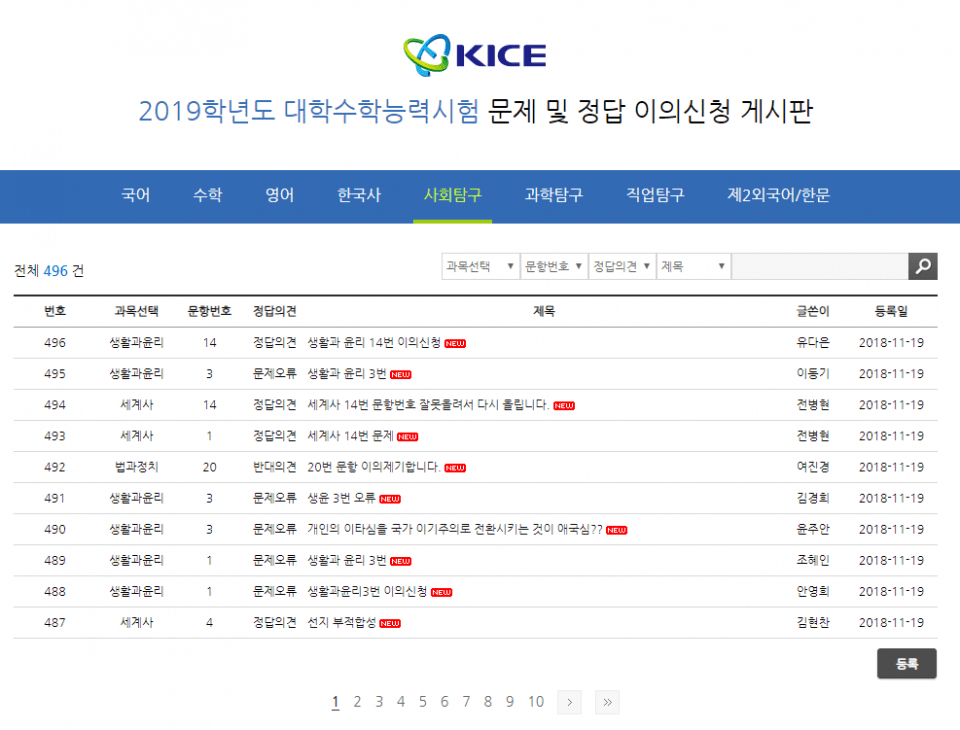This screenshot has width=960, height=730.
Task: Click the KICE logo
Action: (474, 55)
